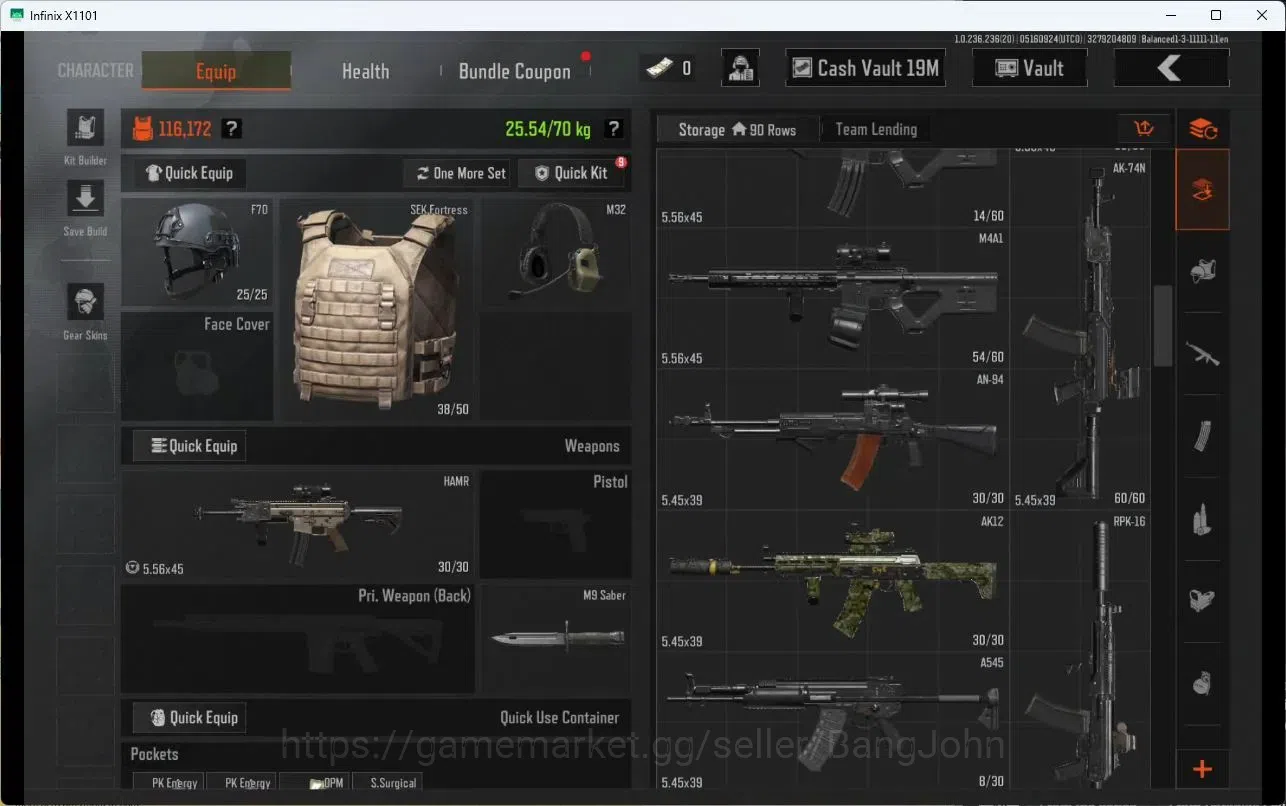Filter storage by ammo bullets icon
The height and width of the screenshot is (806, 1286).
tap(1202, 519)
